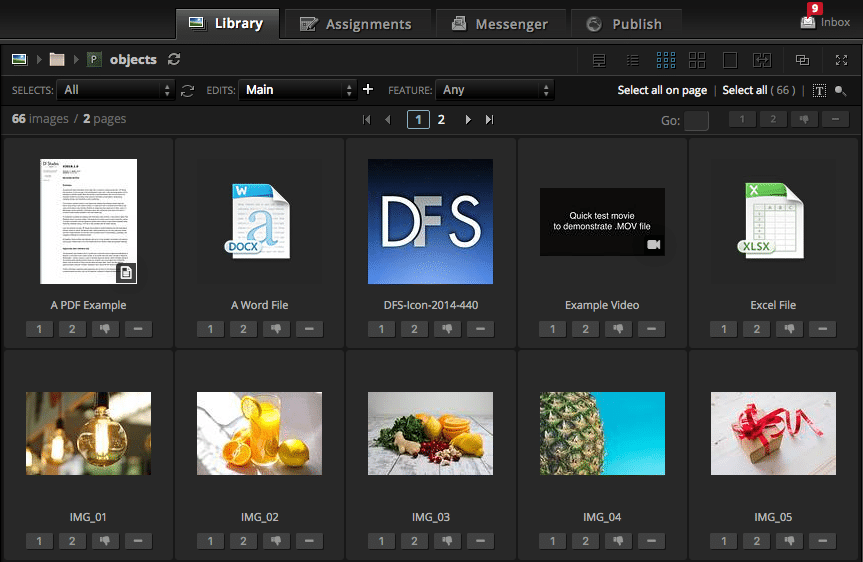Open the Inbox with 9 notifications
The width and height of the screenshot is (863, 562).
pyautogui.click(x=824, y=22)
